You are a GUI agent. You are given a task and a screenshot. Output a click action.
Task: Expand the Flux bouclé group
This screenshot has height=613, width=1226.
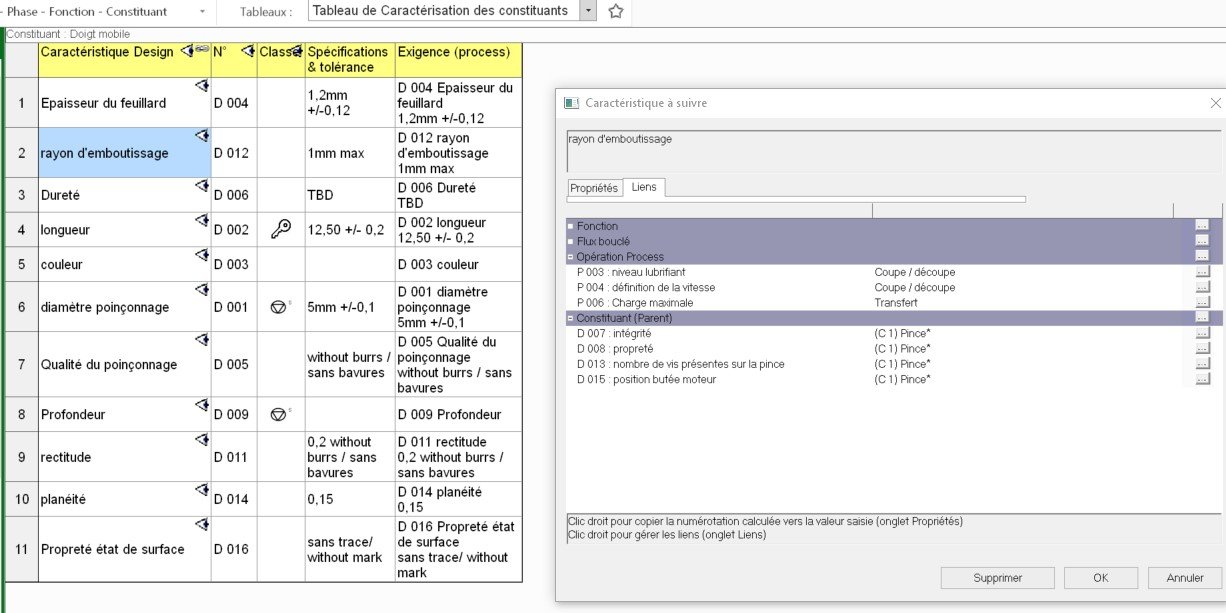[570, 242]
